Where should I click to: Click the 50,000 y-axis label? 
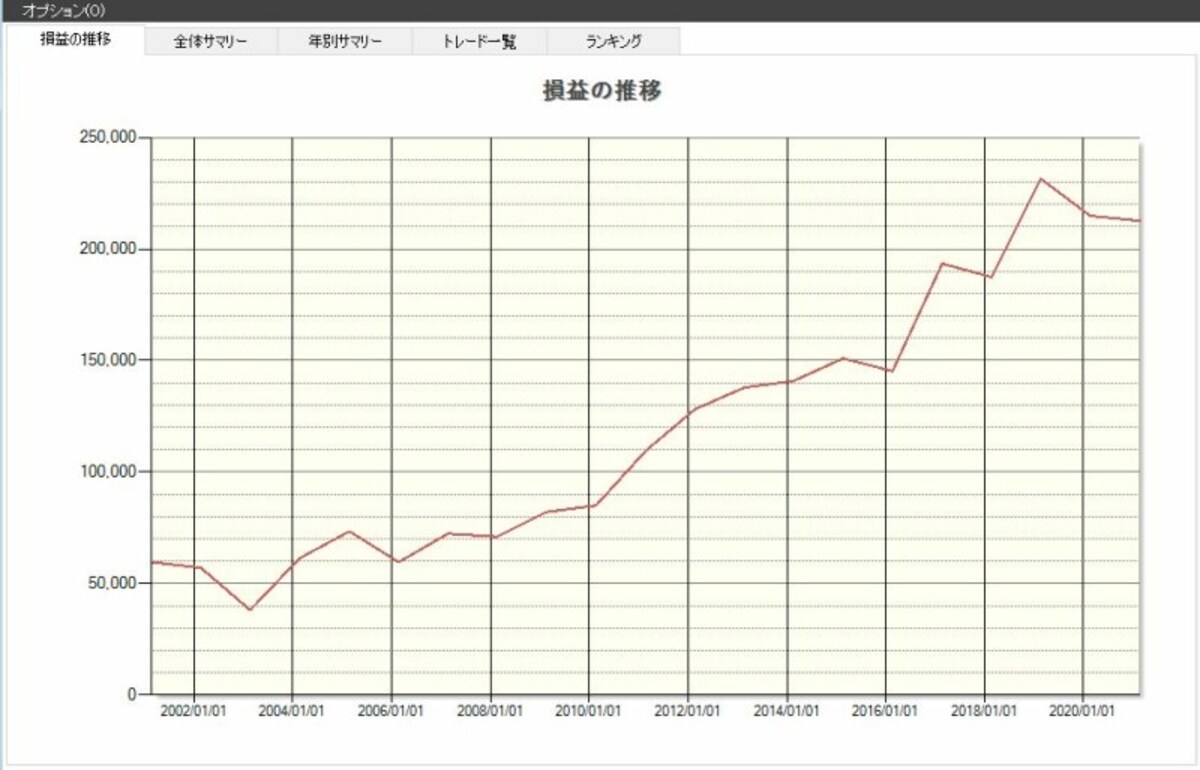coord(110,582)
